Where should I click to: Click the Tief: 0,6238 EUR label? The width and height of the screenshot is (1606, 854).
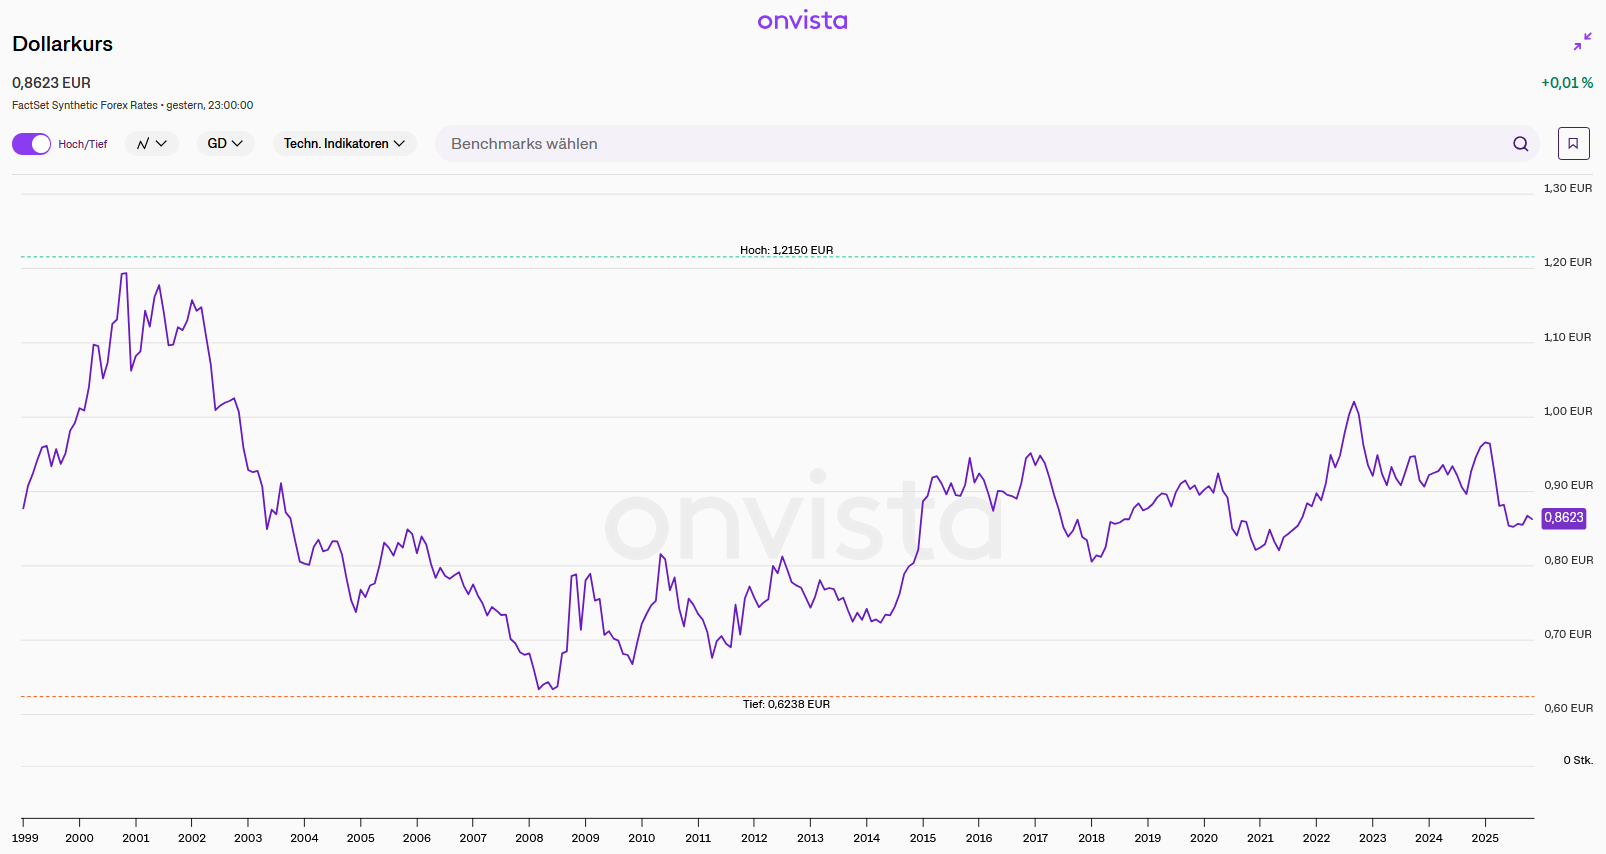(x=786, y=704)
